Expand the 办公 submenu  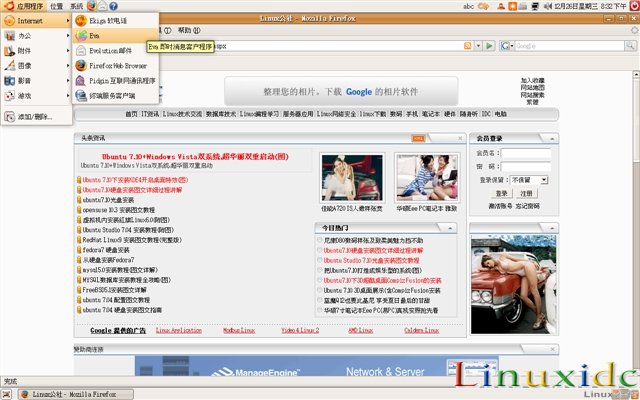coord(36,36)
